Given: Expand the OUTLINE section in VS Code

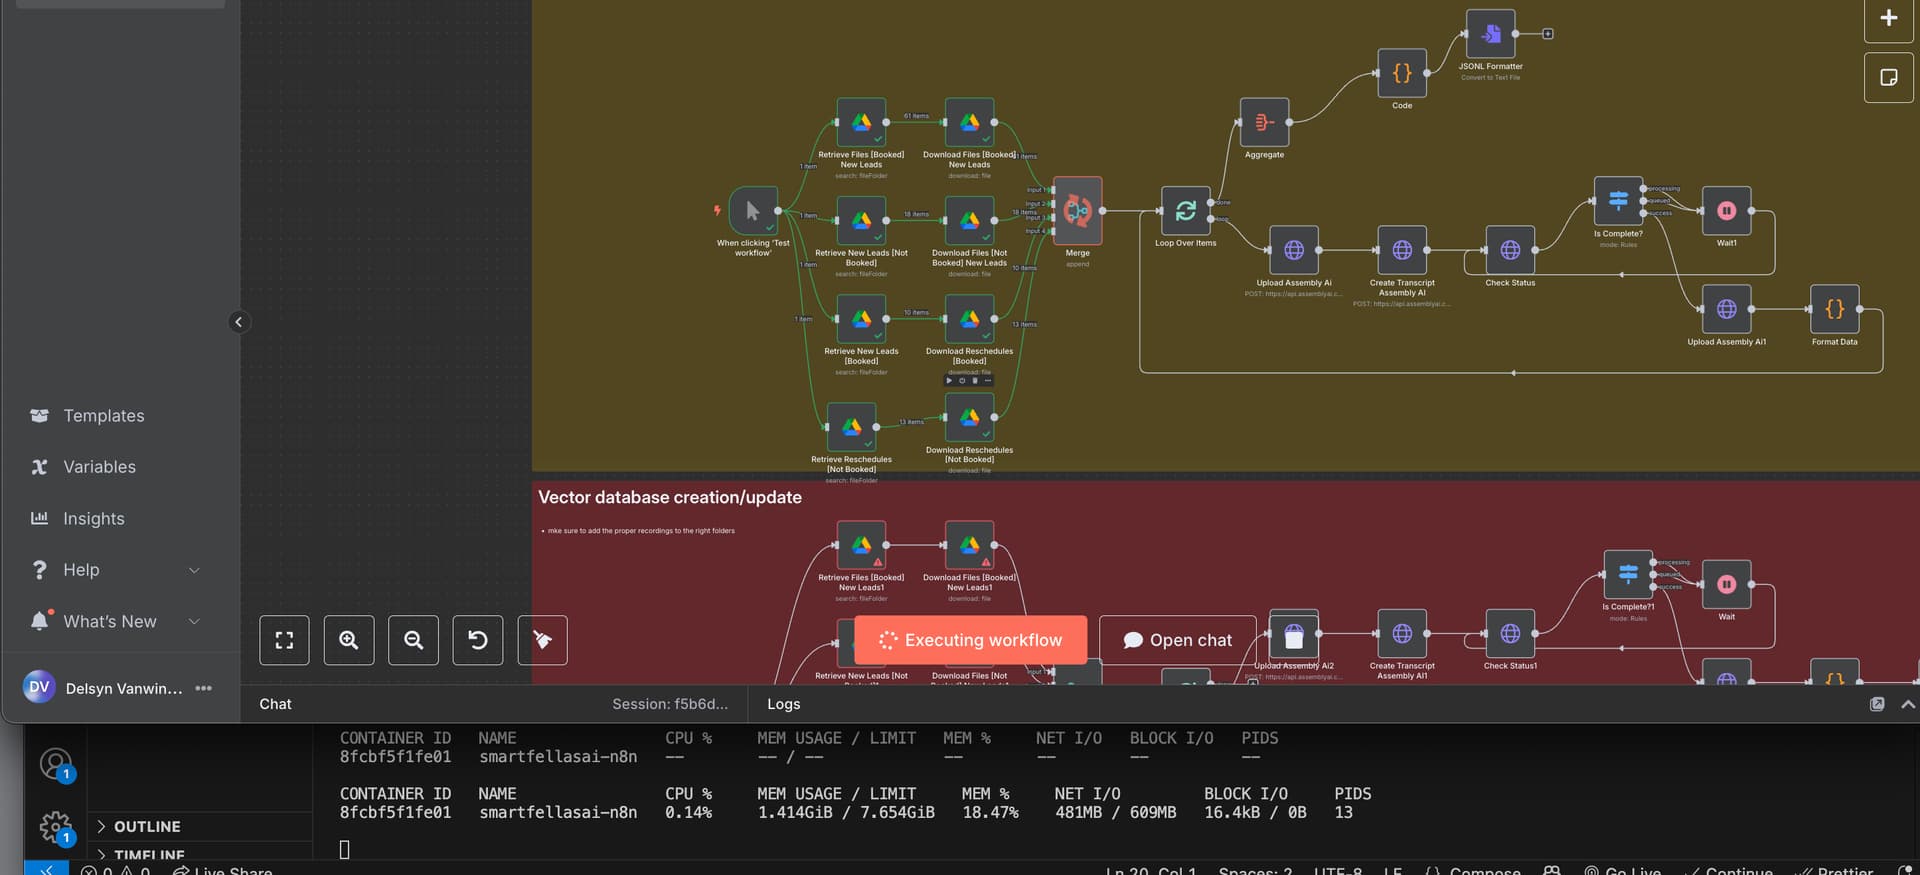Looking at the screenshot, I should point(146,827).
